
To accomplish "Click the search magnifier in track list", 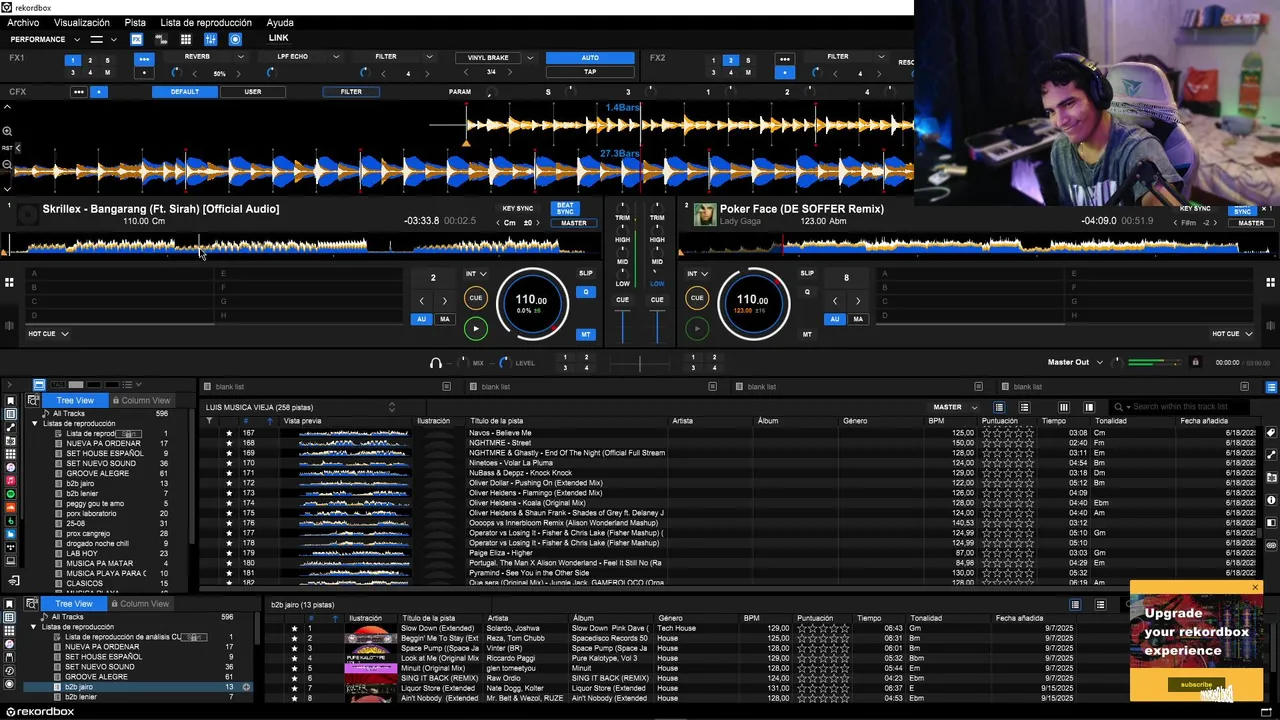I will [x=1119, y=407].
